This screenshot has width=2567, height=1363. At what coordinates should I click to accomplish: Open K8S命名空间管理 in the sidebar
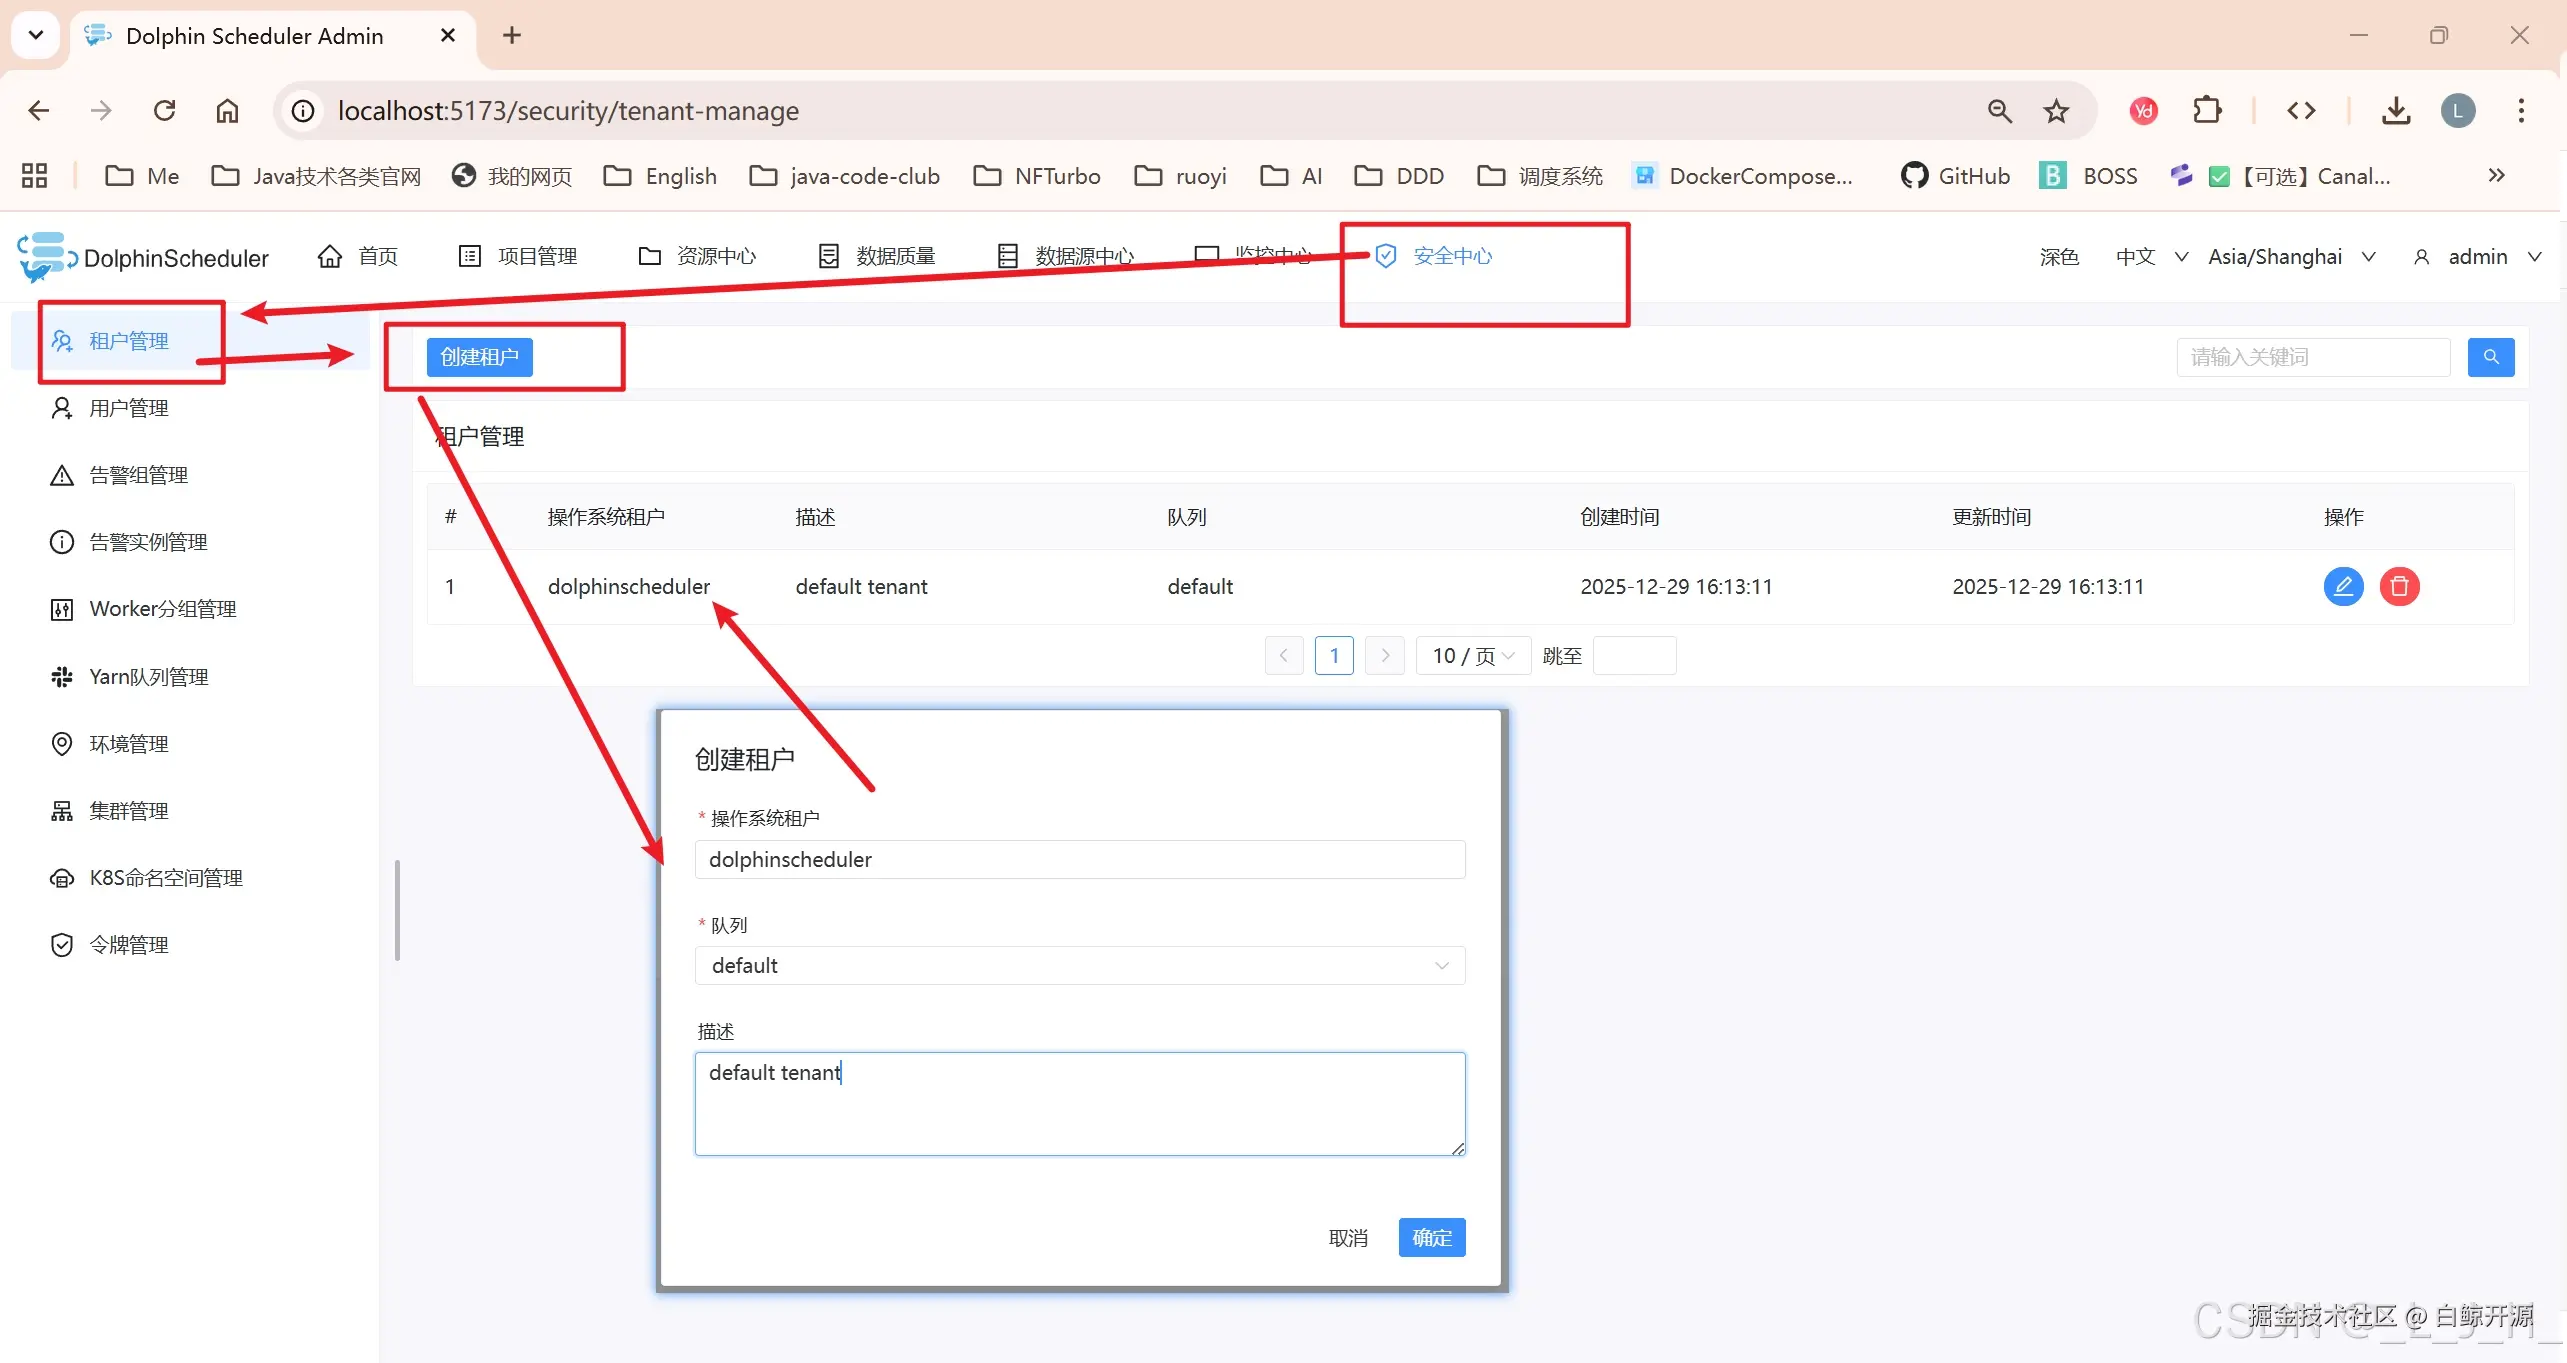point(165,878)
